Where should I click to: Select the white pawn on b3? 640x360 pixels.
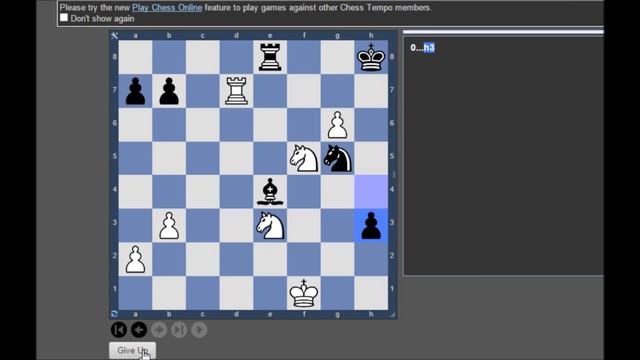(x=169, y=225)
